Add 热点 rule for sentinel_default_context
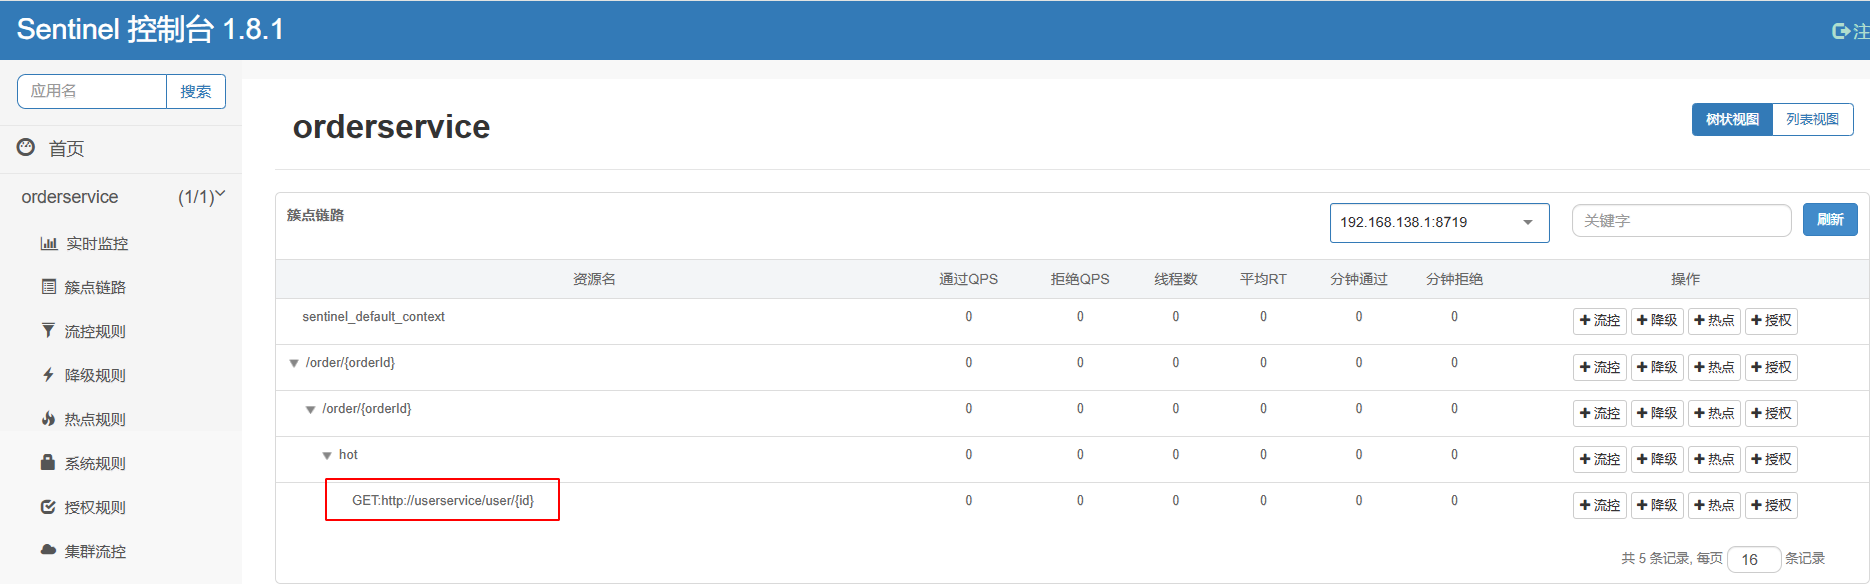 click(1714, 321)
